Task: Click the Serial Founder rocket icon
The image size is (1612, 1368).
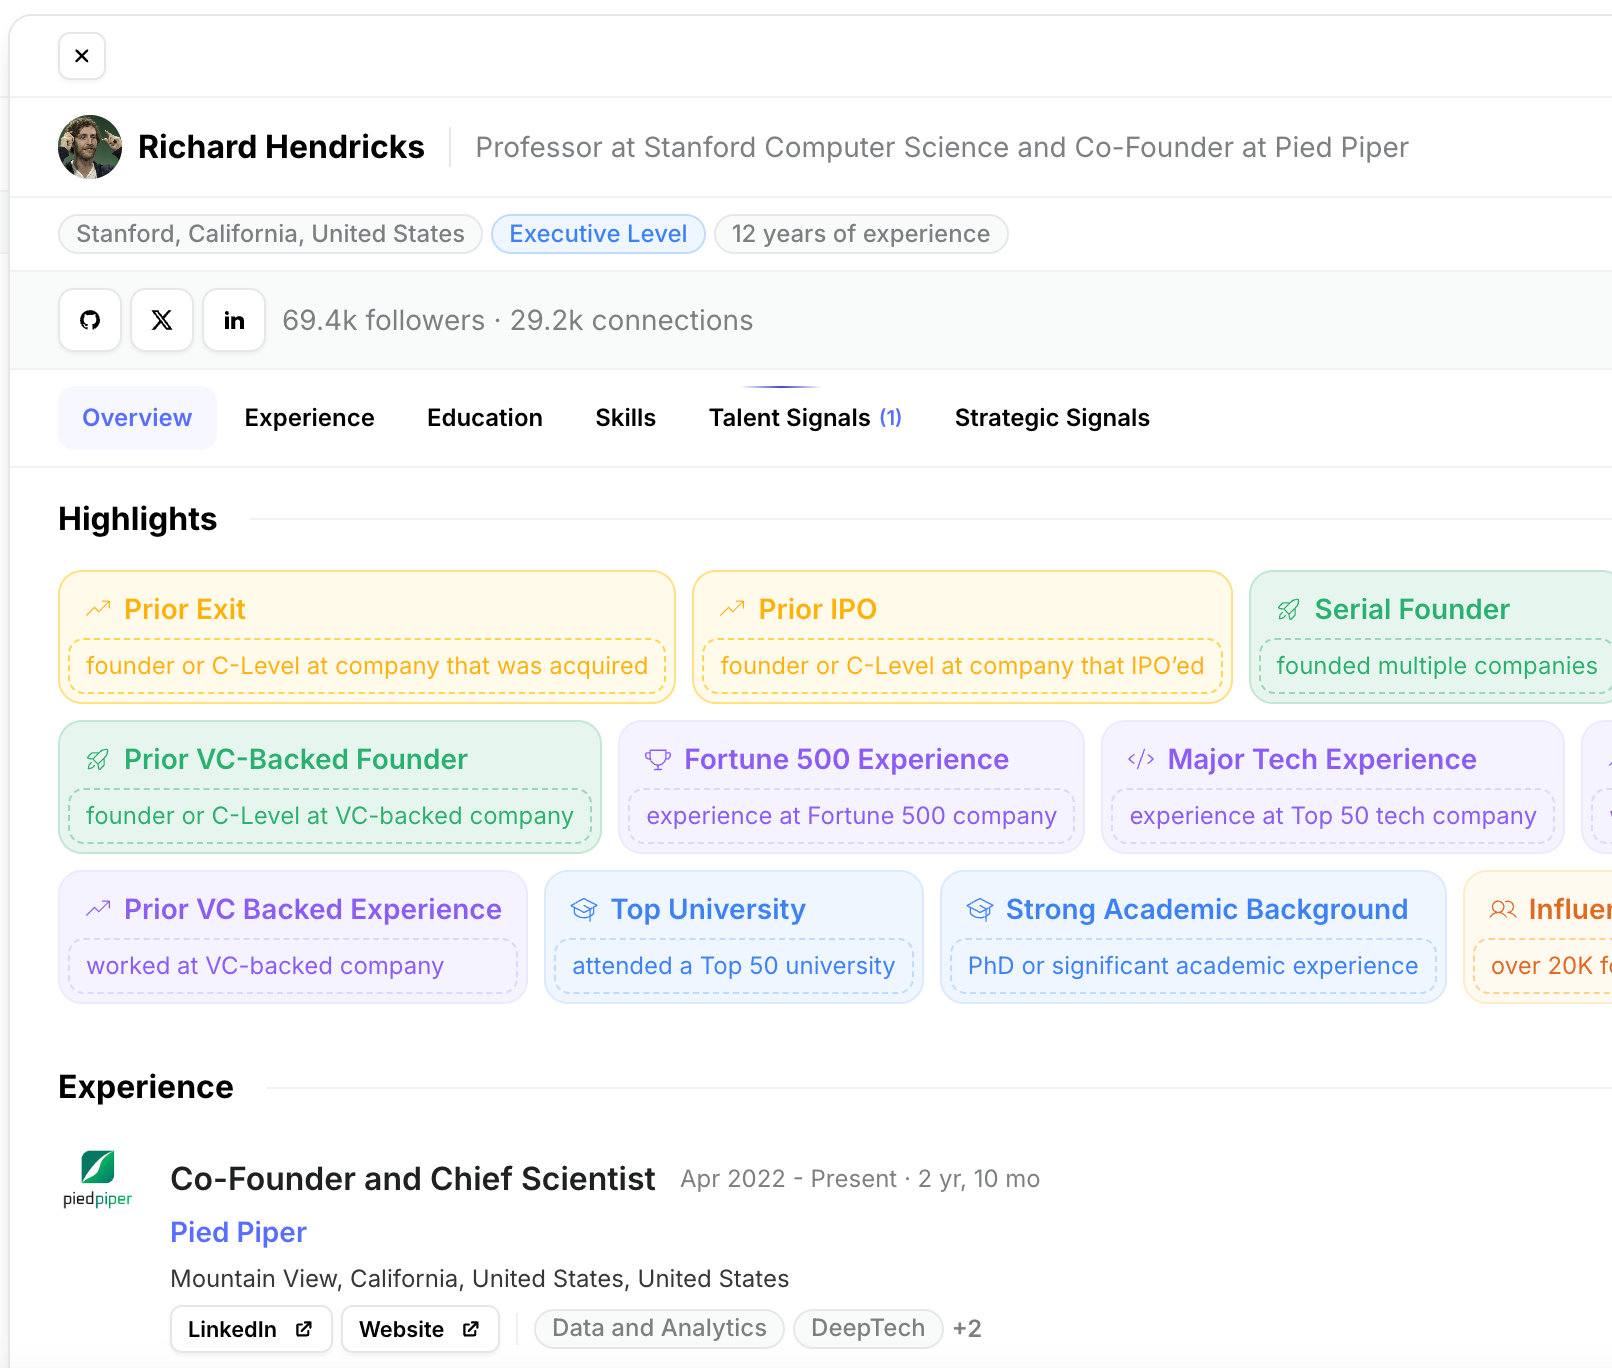Action: pyautogui.click(x=1288, y=608)
